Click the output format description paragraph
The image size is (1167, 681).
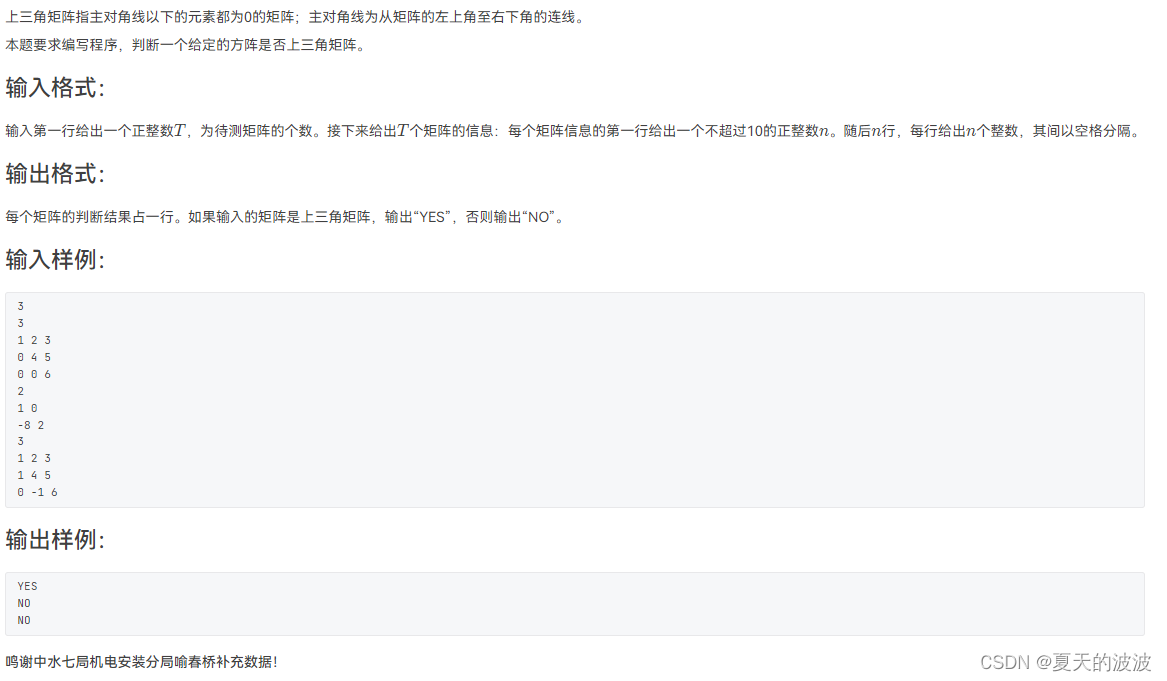pos(287,217)
